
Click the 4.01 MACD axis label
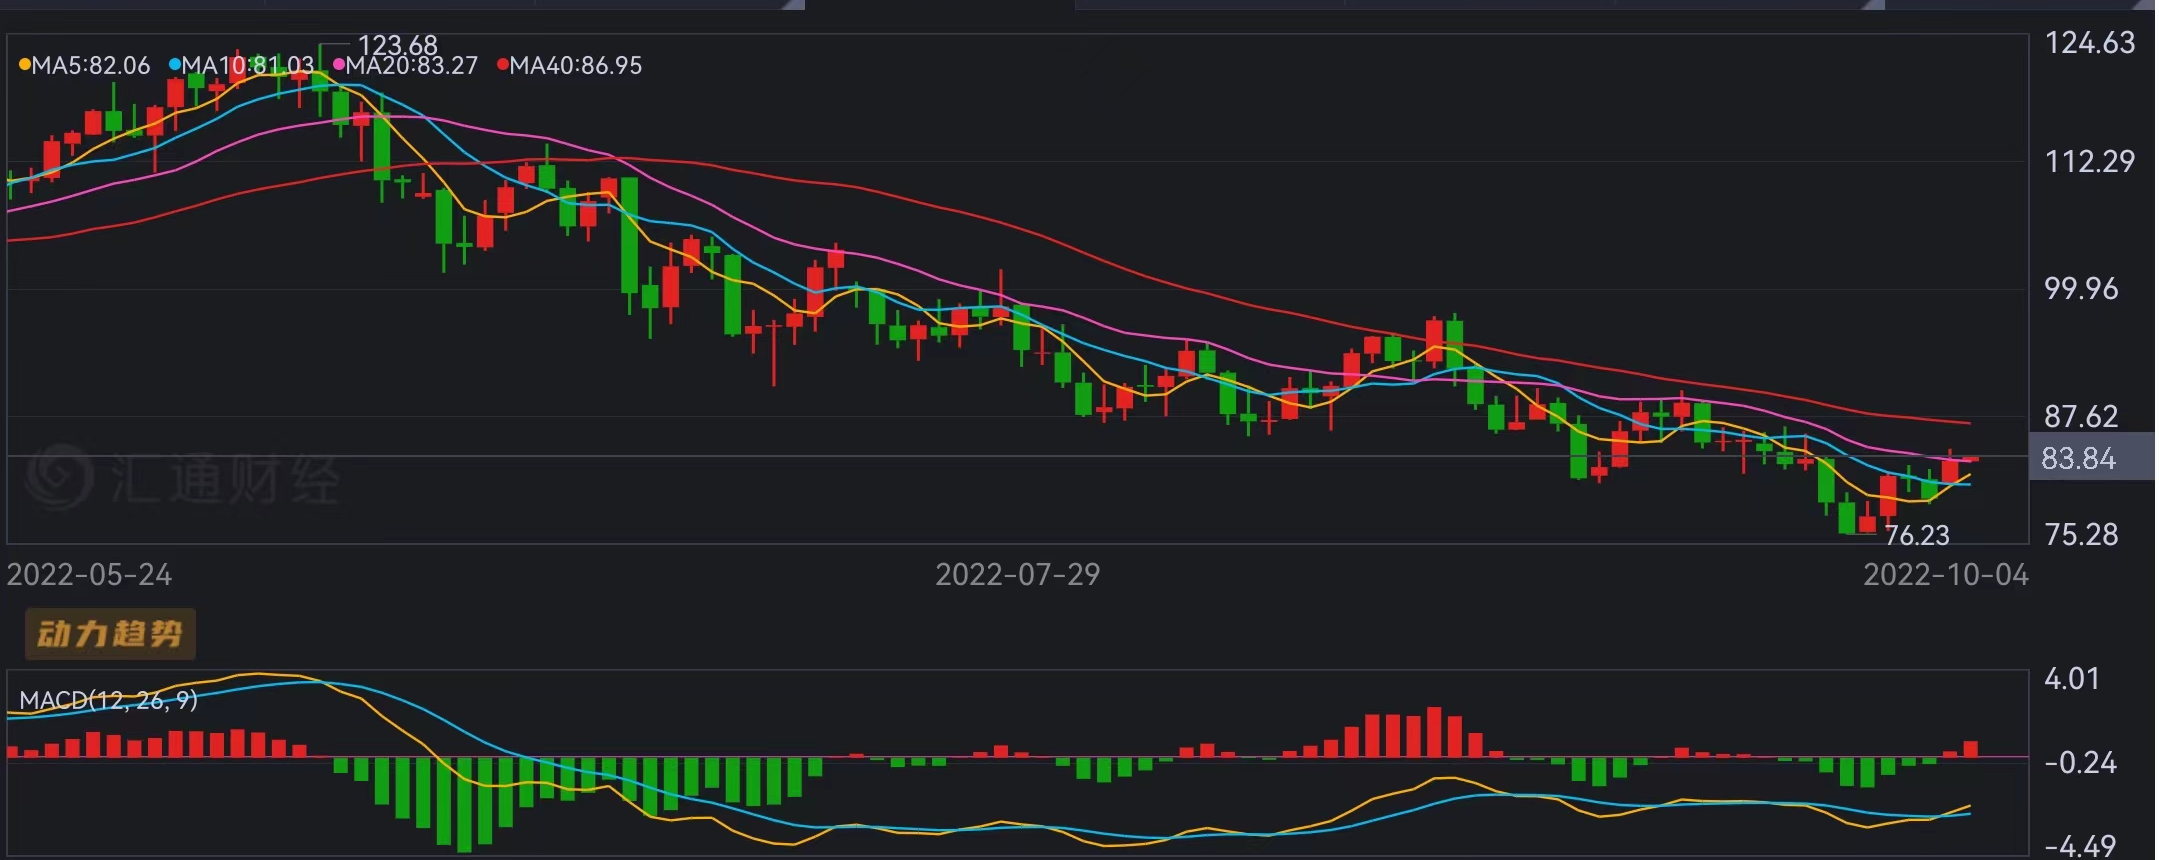[x=2072, y=679]
